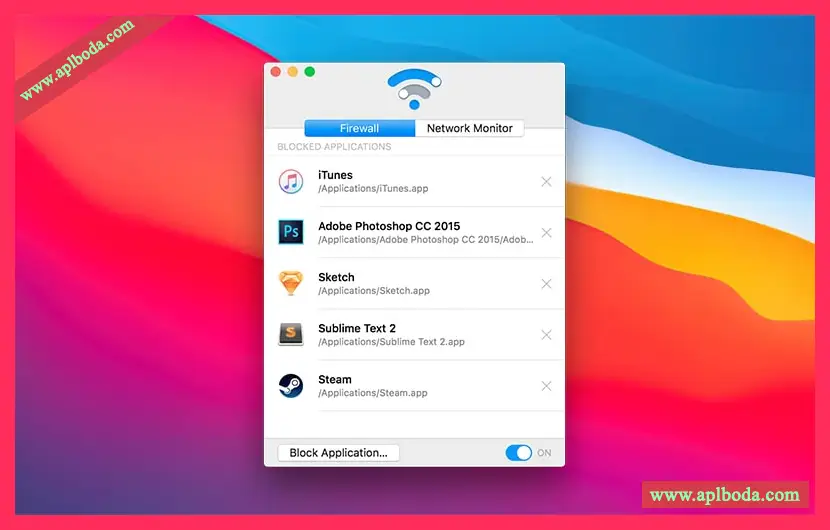Click the yellow minimize window button
830x530 pixels.
pos(293,72)
